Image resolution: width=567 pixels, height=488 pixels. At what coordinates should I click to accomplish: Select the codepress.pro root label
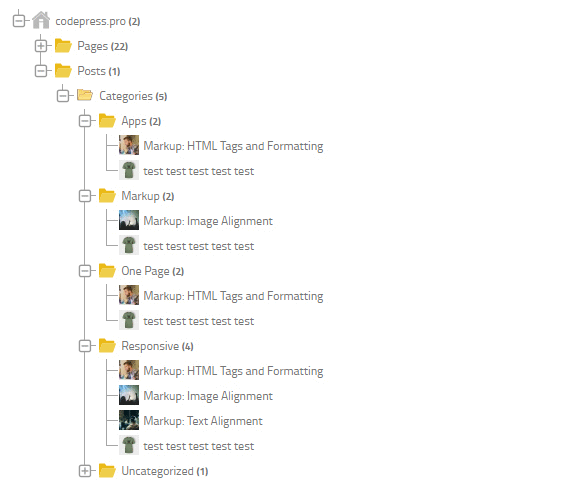(x=98, y=21)
